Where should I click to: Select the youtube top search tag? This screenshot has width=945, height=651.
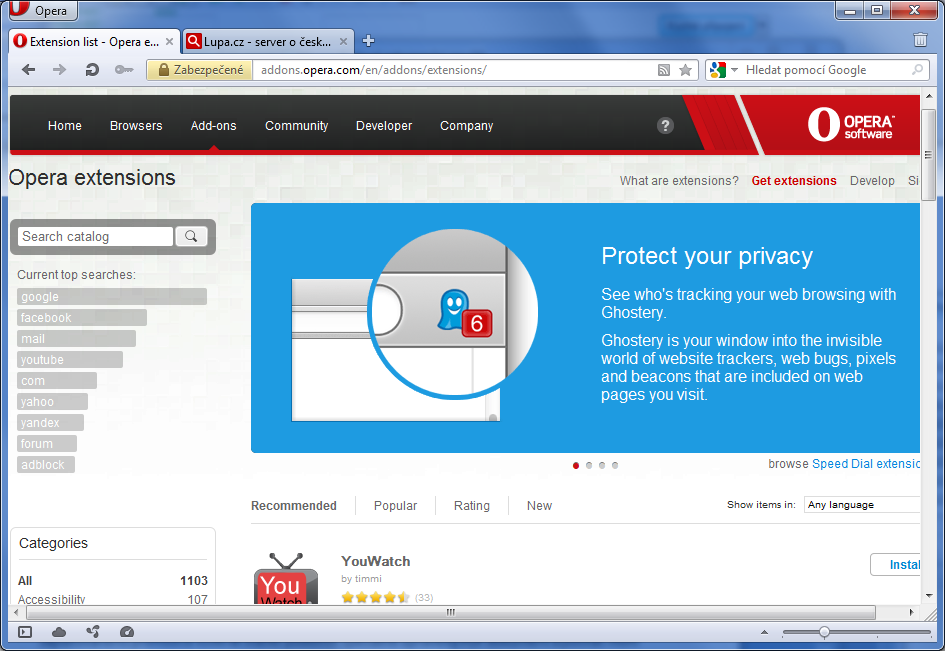tap(69, 360)
